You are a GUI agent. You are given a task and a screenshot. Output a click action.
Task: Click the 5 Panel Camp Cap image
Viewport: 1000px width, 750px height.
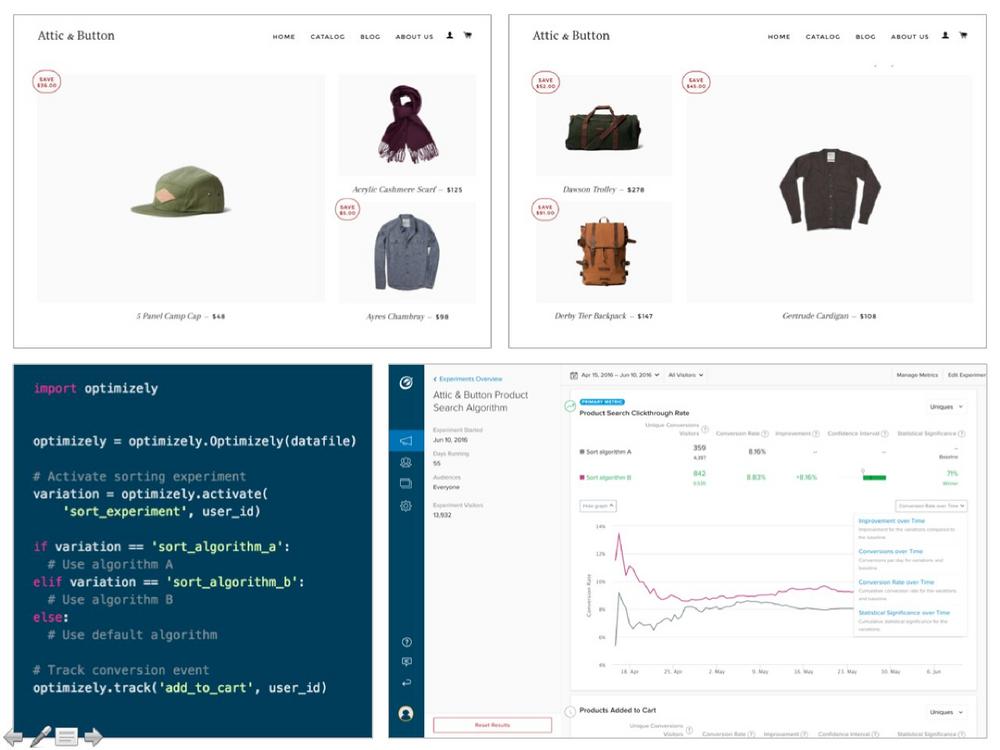(x=181, y=189)
